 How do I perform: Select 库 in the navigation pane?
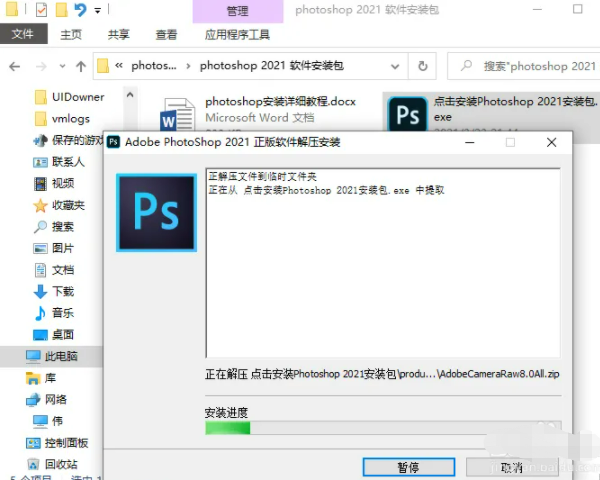pyautogui.click(x=41, y=378)
